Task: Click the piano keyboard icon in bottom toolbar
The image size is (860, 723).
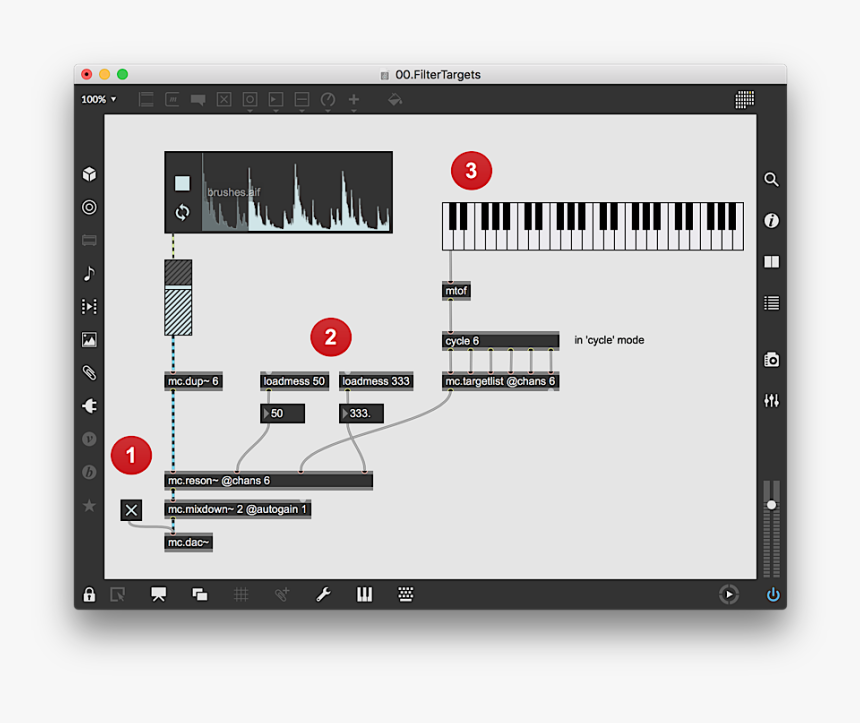Action: (x=364, y=593)
